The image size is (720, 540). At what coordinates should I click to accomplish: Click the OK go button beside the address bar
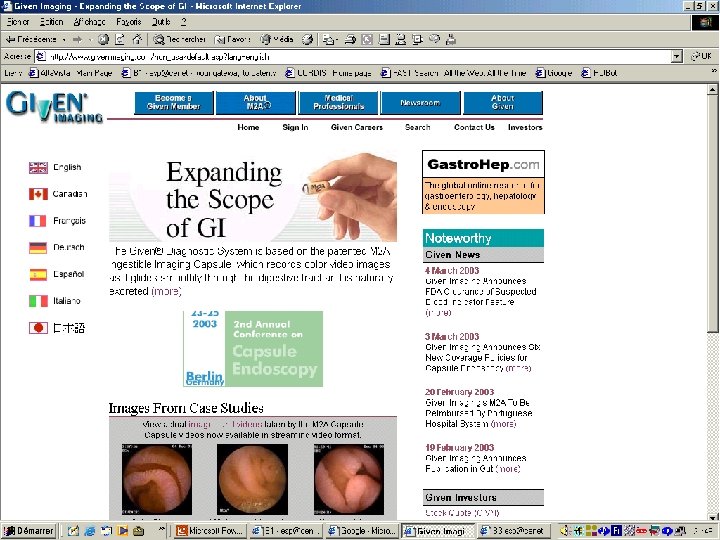(x=701, y=56)
